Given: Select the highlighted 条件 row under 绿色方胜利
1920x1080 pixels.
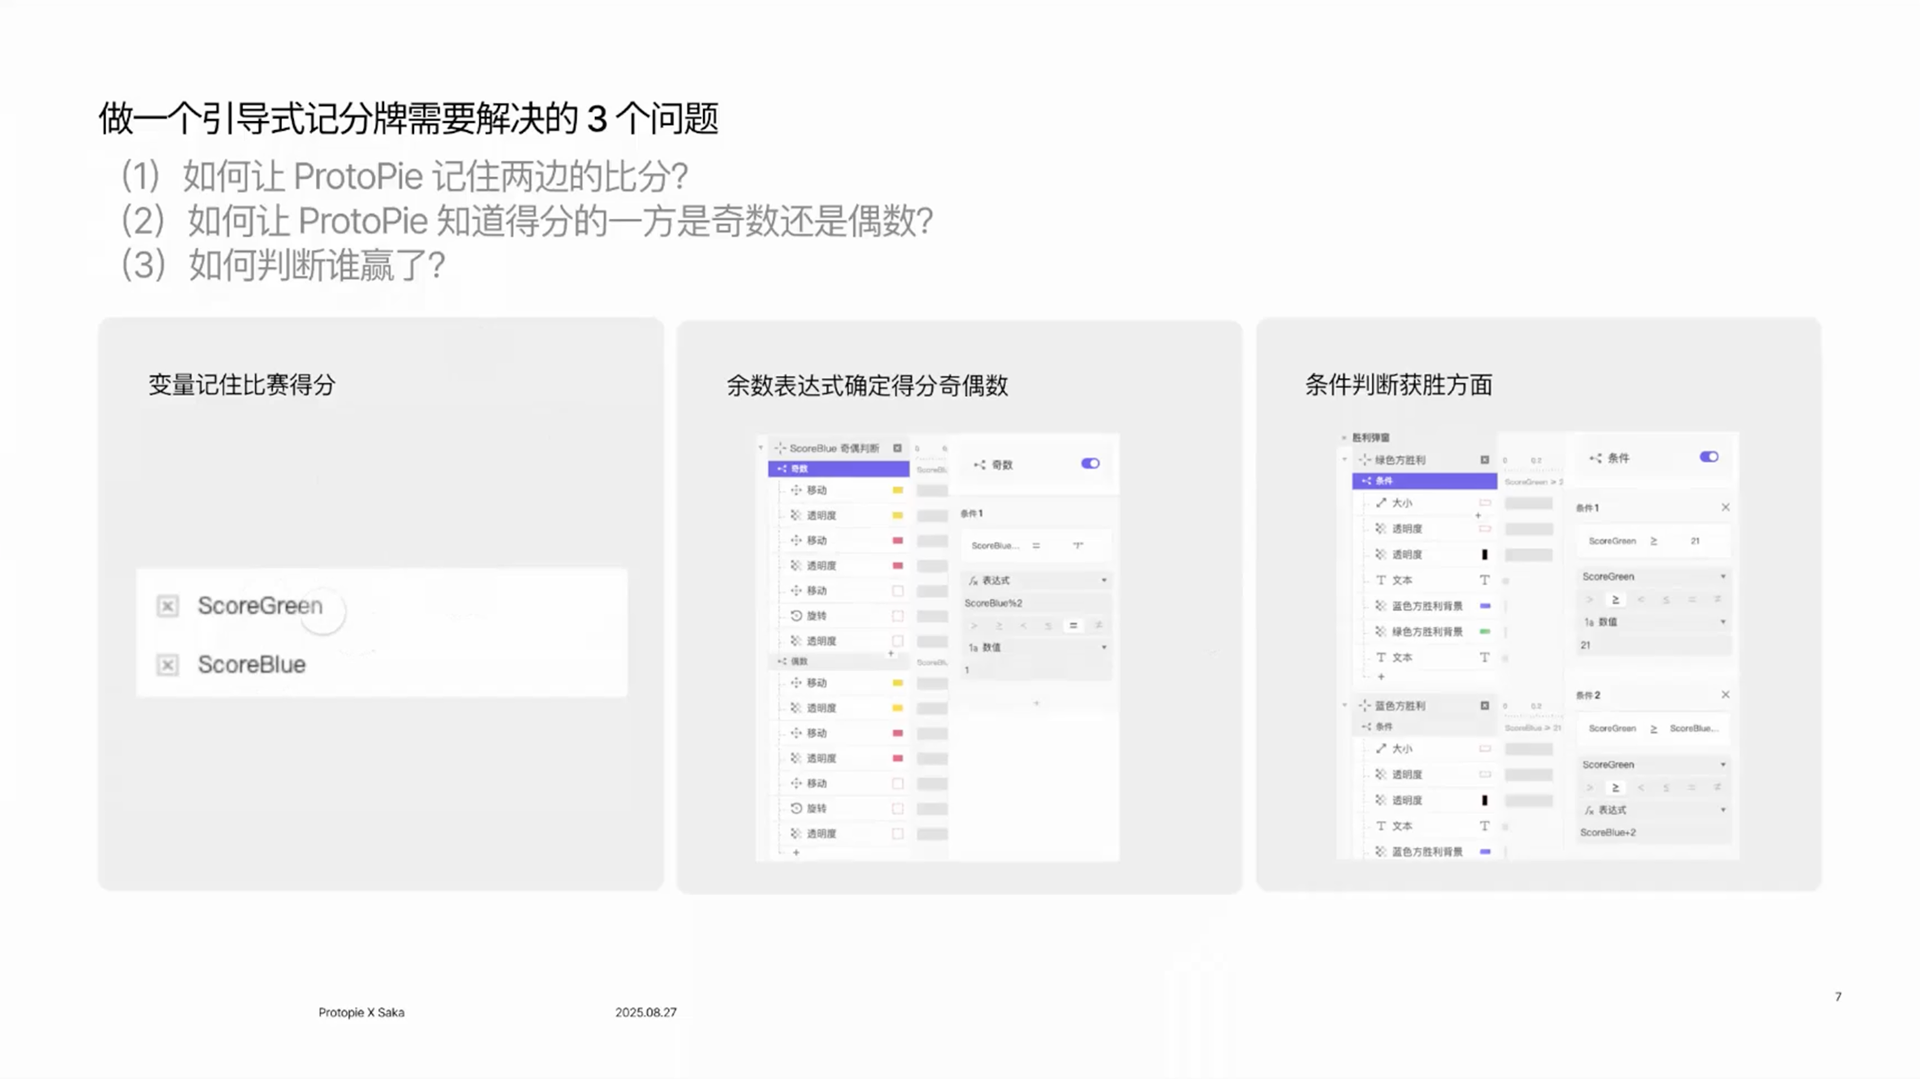Looking at the screenshot, I should coord(1424,481).
